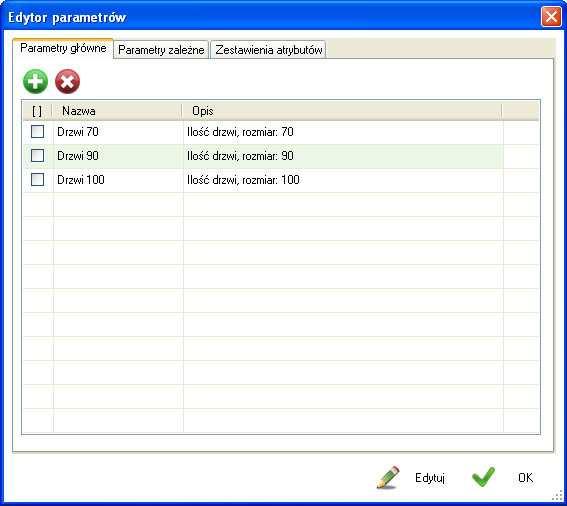This screenshot has height=506, width=567.
Task: Tick the Drzwi 90 checkbox
Action: tap(38, 156)
